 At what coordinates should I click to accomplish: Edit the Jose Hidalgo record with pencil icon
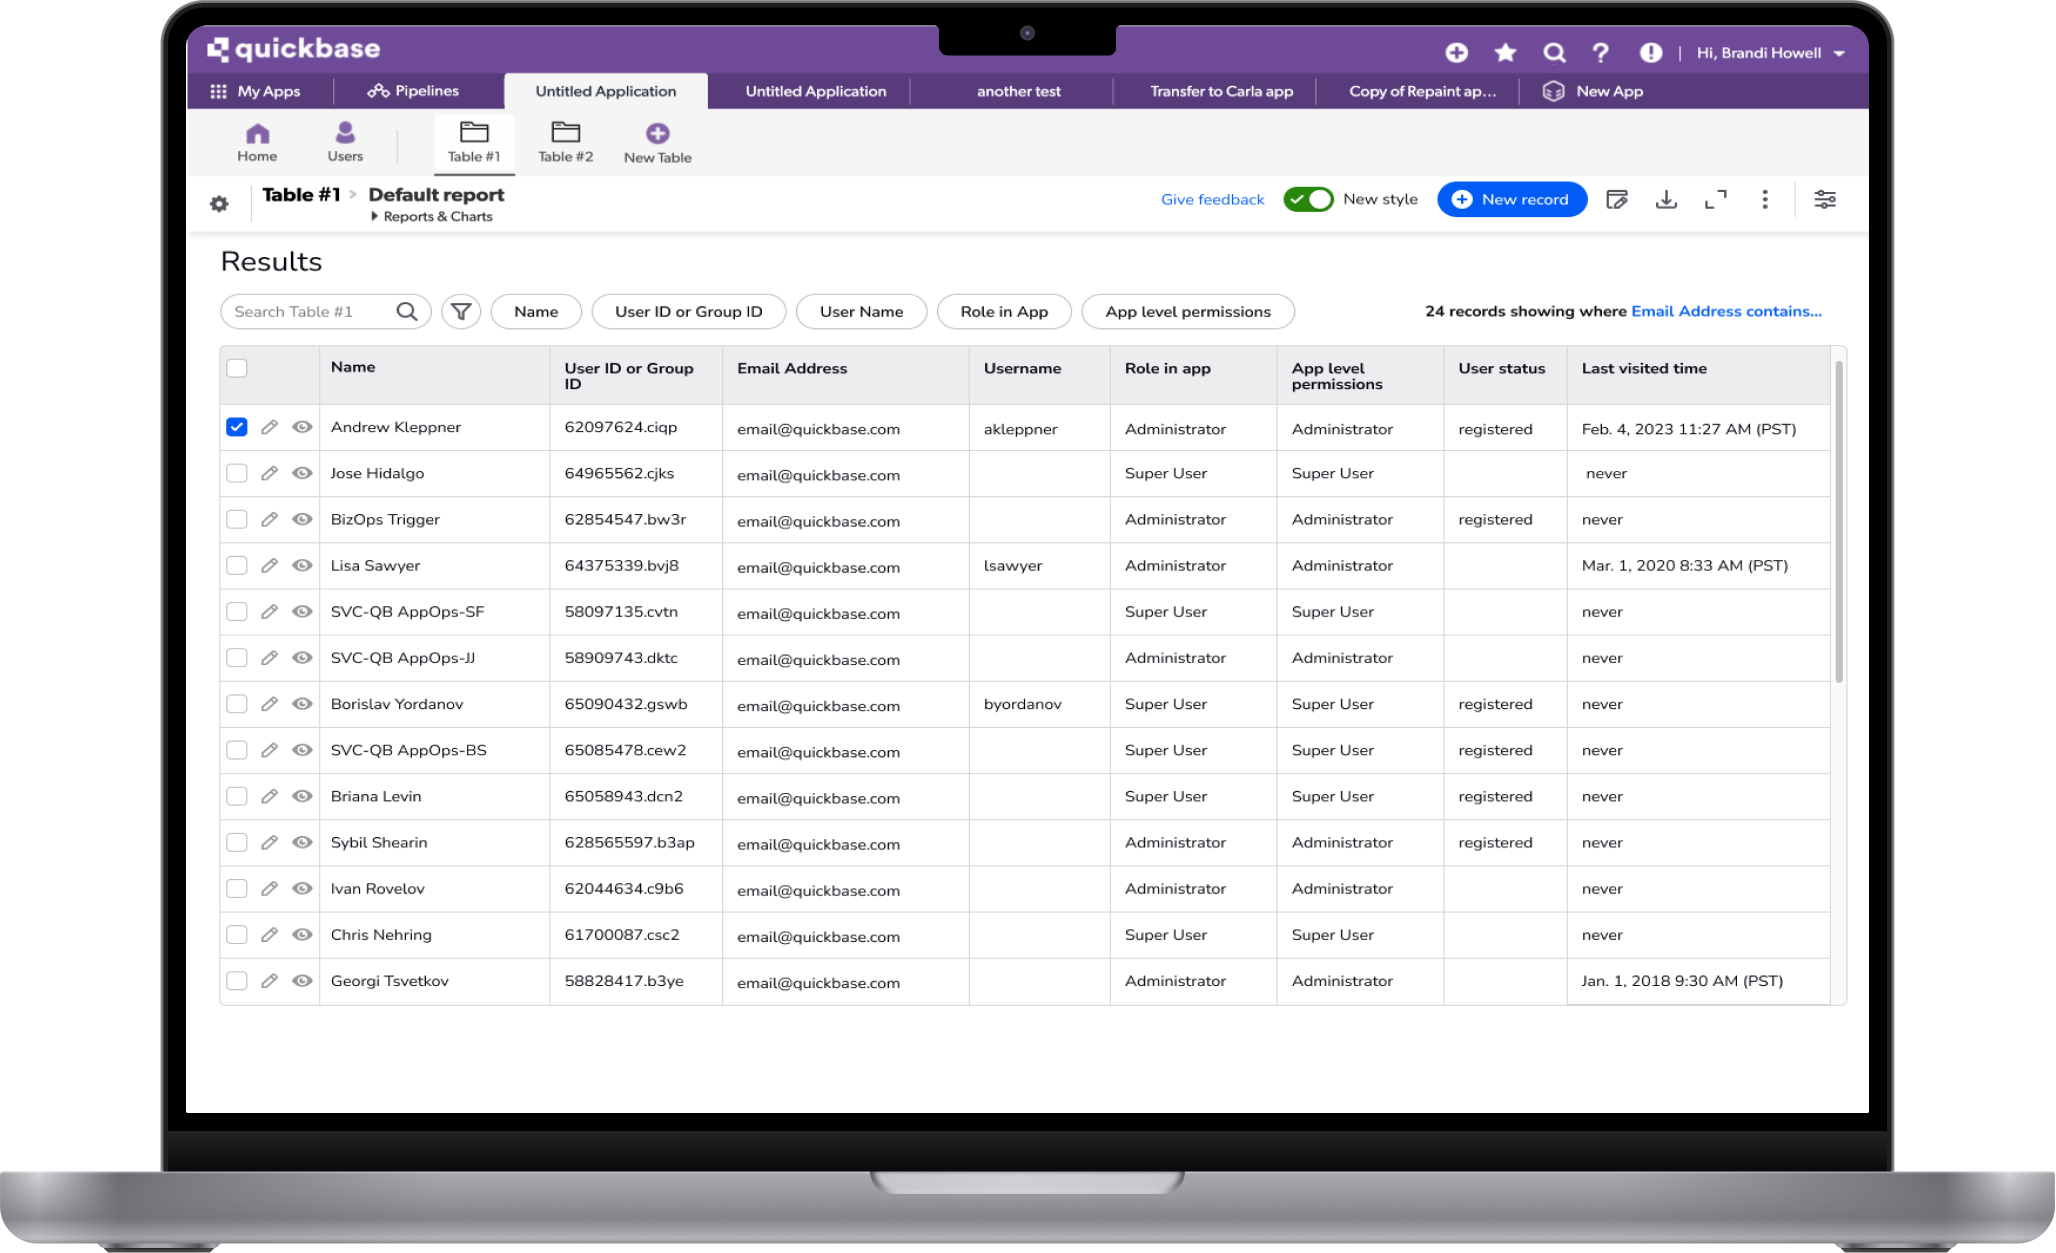point(269,474)
